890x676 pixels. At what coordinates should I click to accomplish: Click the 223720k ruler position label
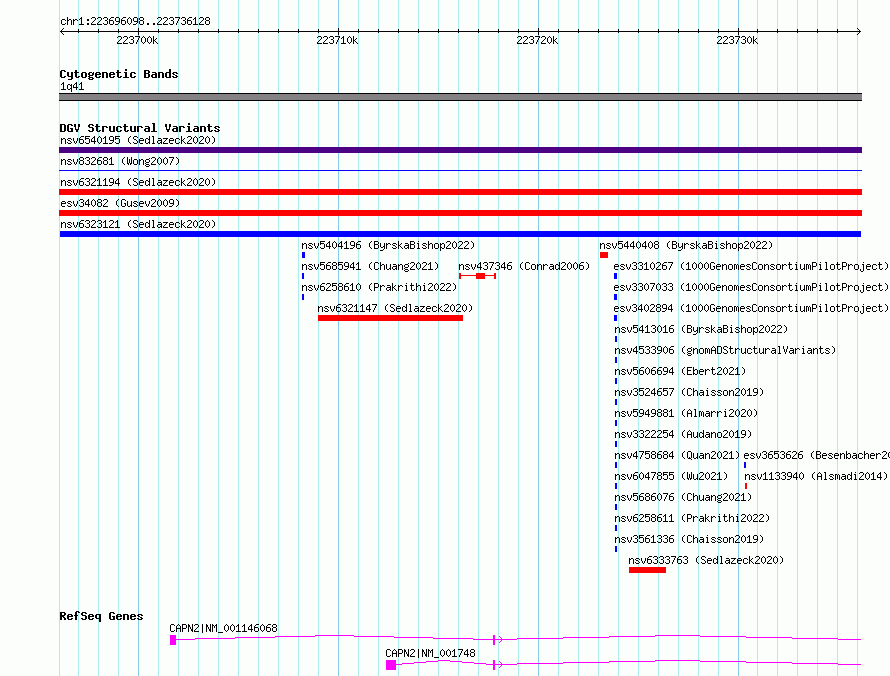pyautogui.click(x=537, y=40)
